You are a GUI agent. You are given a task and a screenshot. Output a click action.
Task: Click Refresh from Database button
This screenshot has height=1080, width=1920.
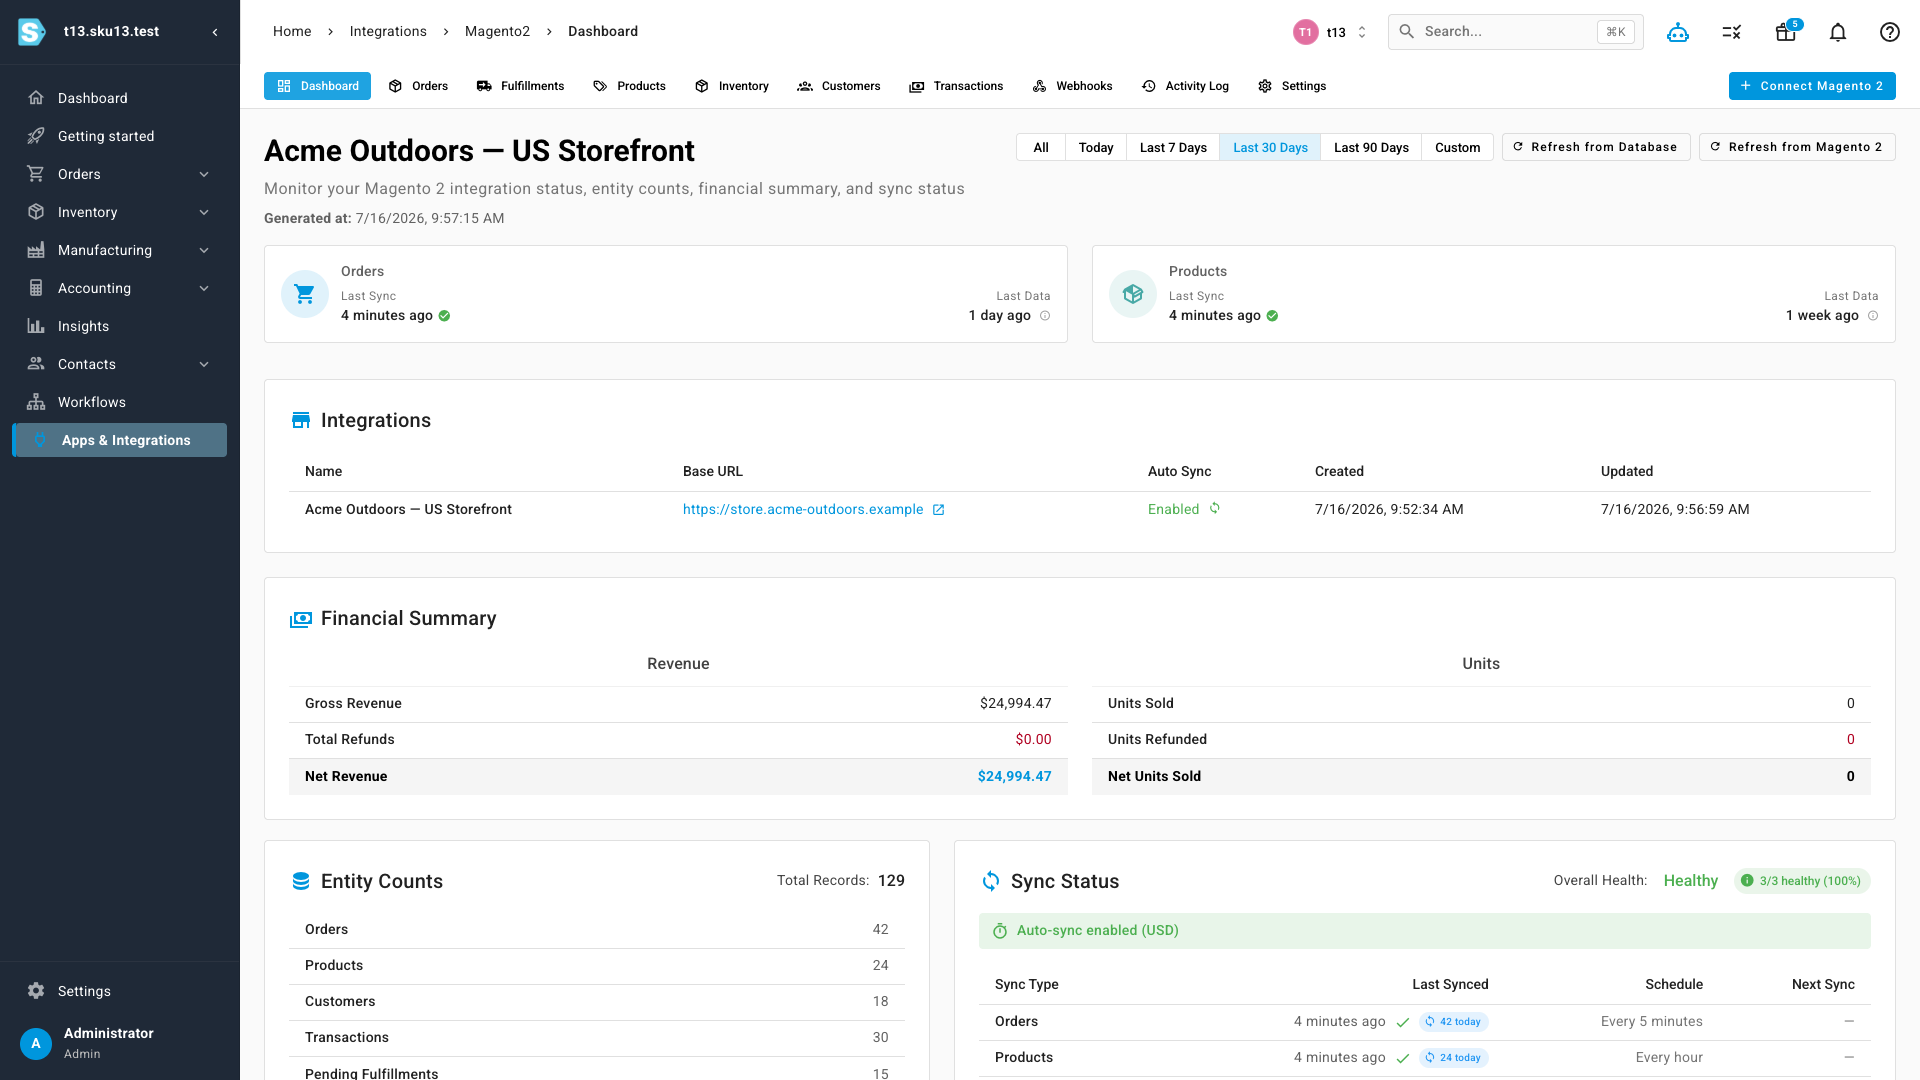1596,147
